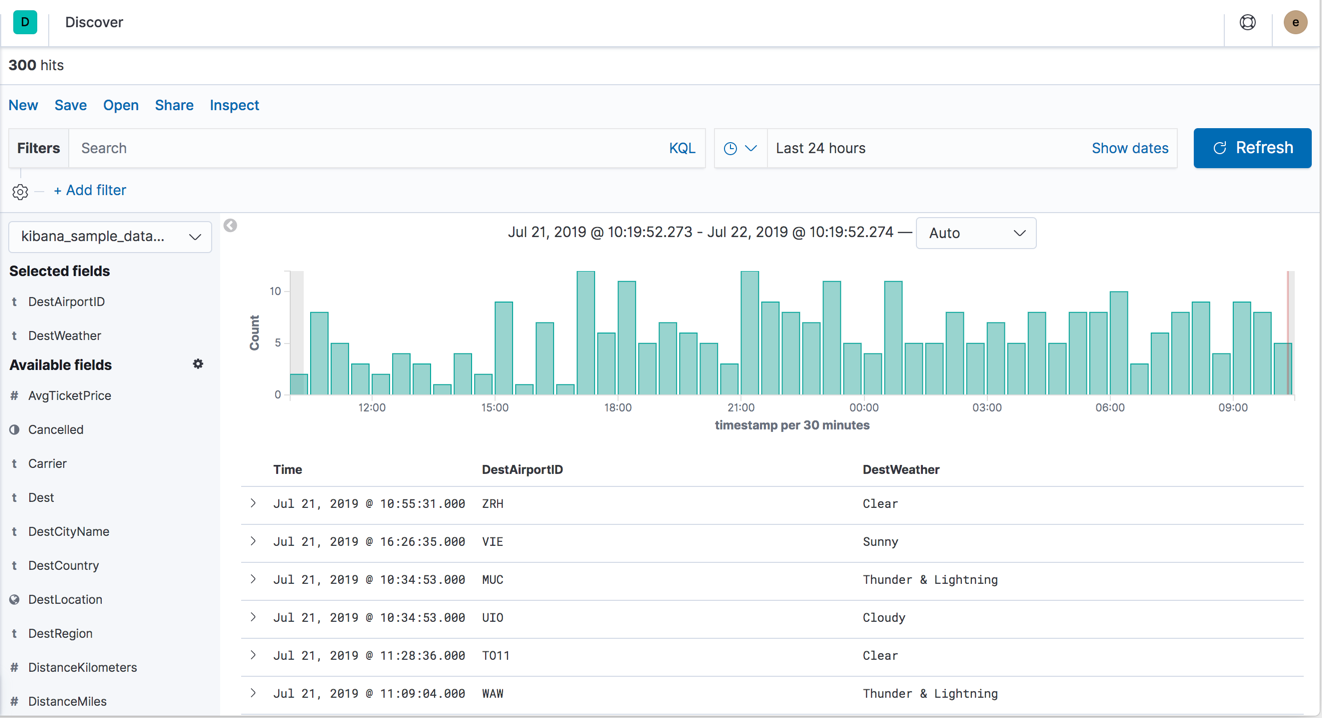1322x718 pixels.
Task: Focus the Search query input
Action: pos(365,148)
